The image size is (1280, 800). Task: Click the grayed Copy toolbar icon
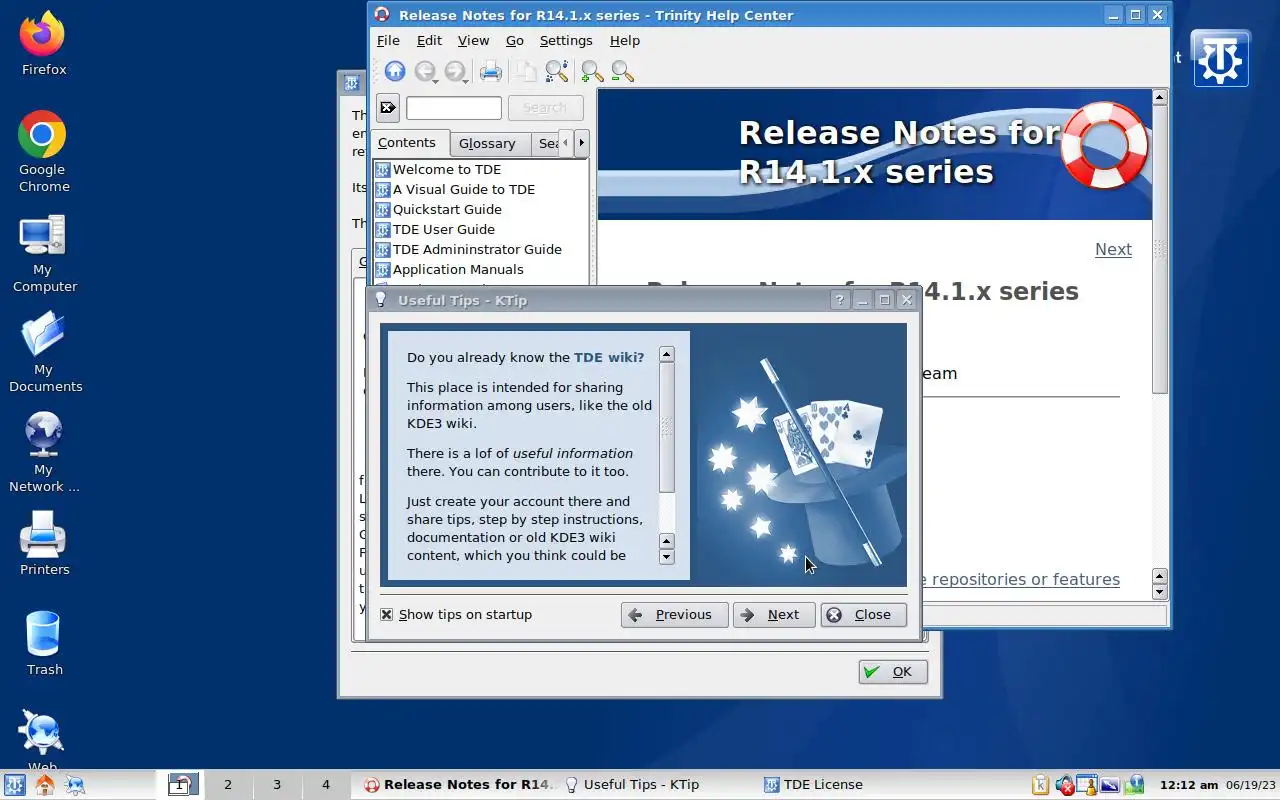pyautogui.click(x=525, y=71)
